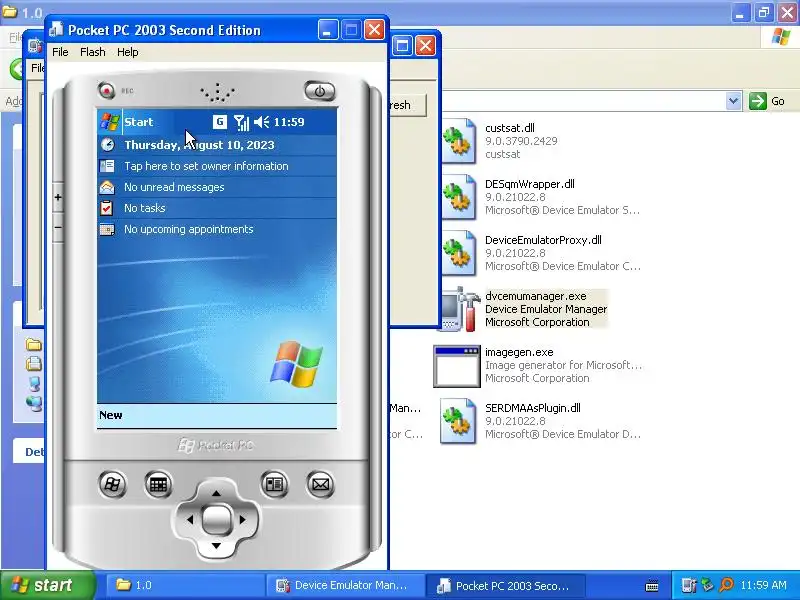Tap 'Tap here to set owner information'
This screenshot has height=600, width=800.
coord(206,166)
